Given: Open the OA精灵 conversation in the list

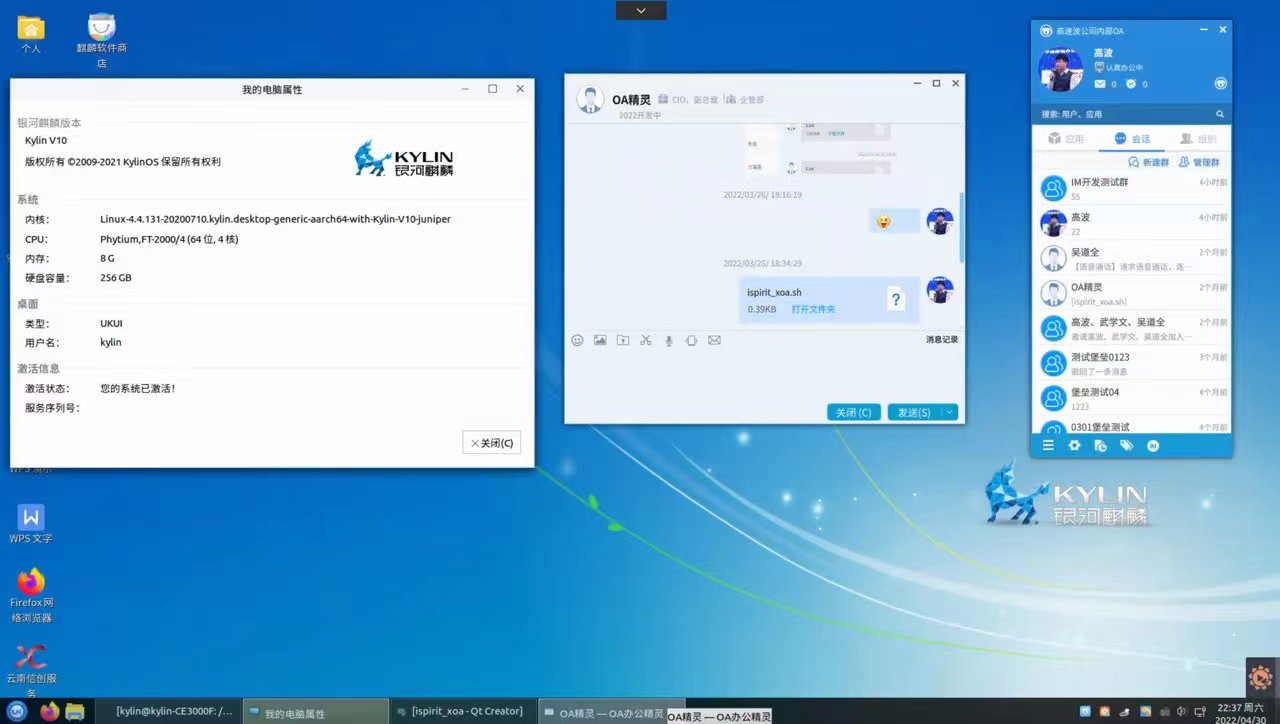Looking at the screenshot, I should (x=1131, y=293).
